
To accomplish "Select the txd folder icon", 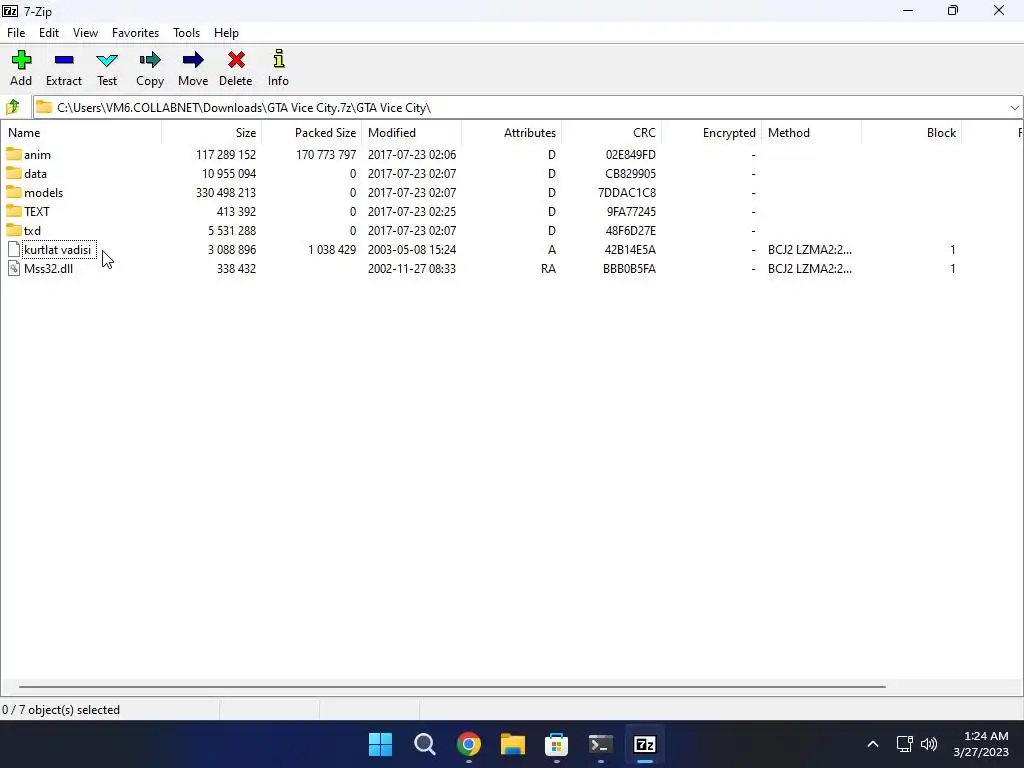I will point(14,230).
